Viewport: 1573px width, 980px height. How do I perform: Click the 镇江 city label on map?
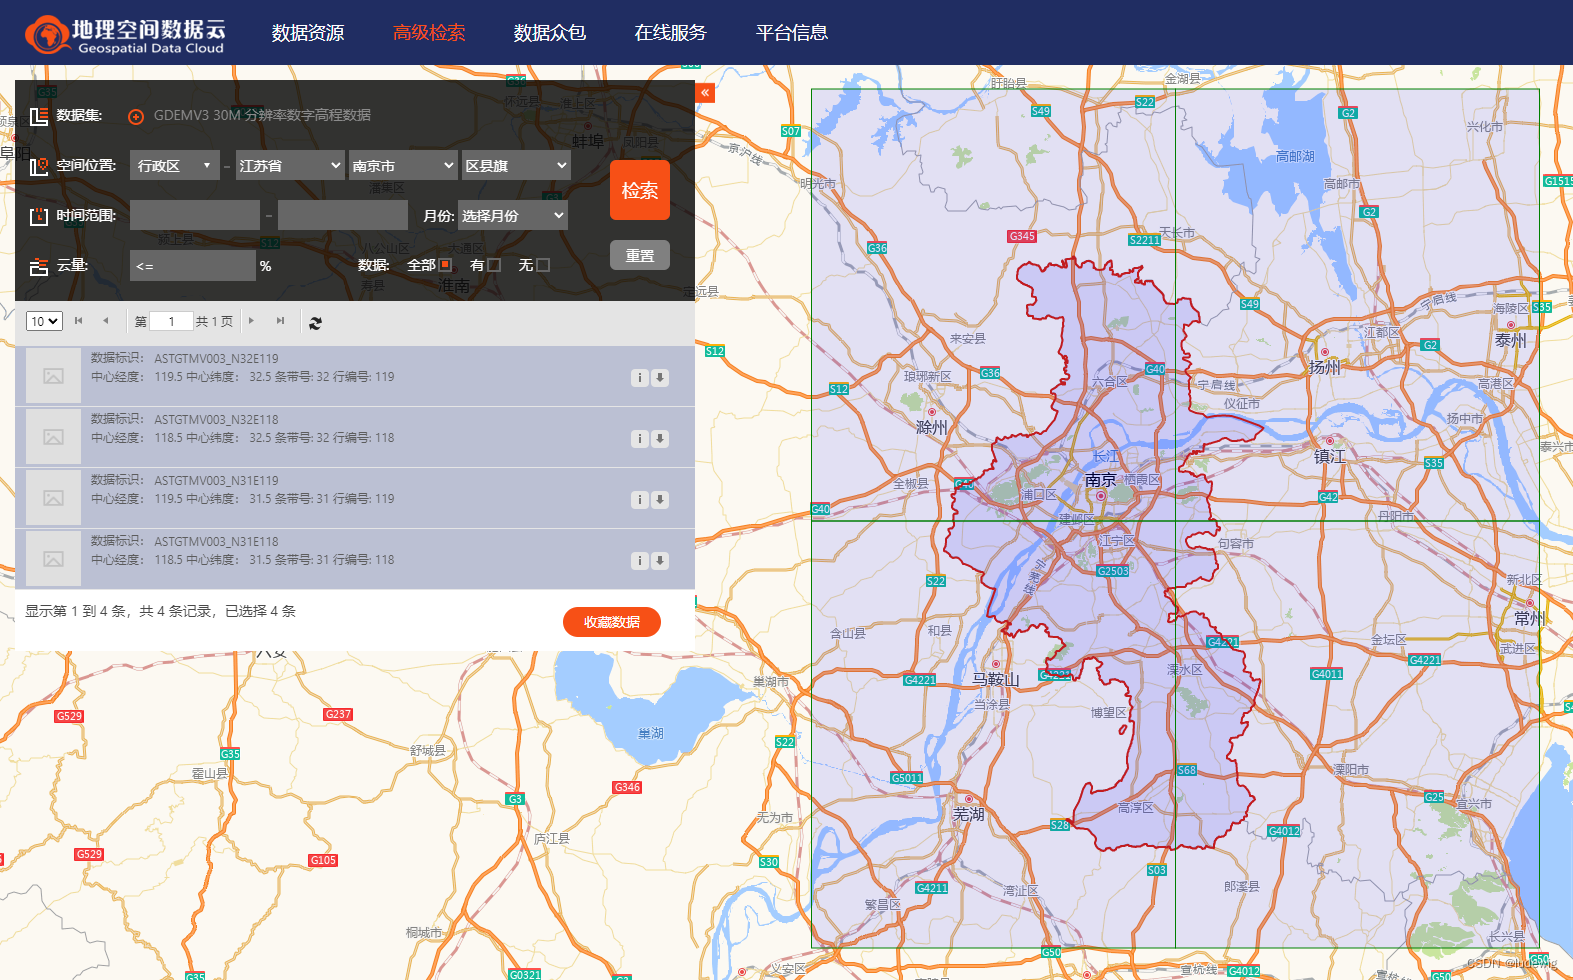coord(1329,456)
